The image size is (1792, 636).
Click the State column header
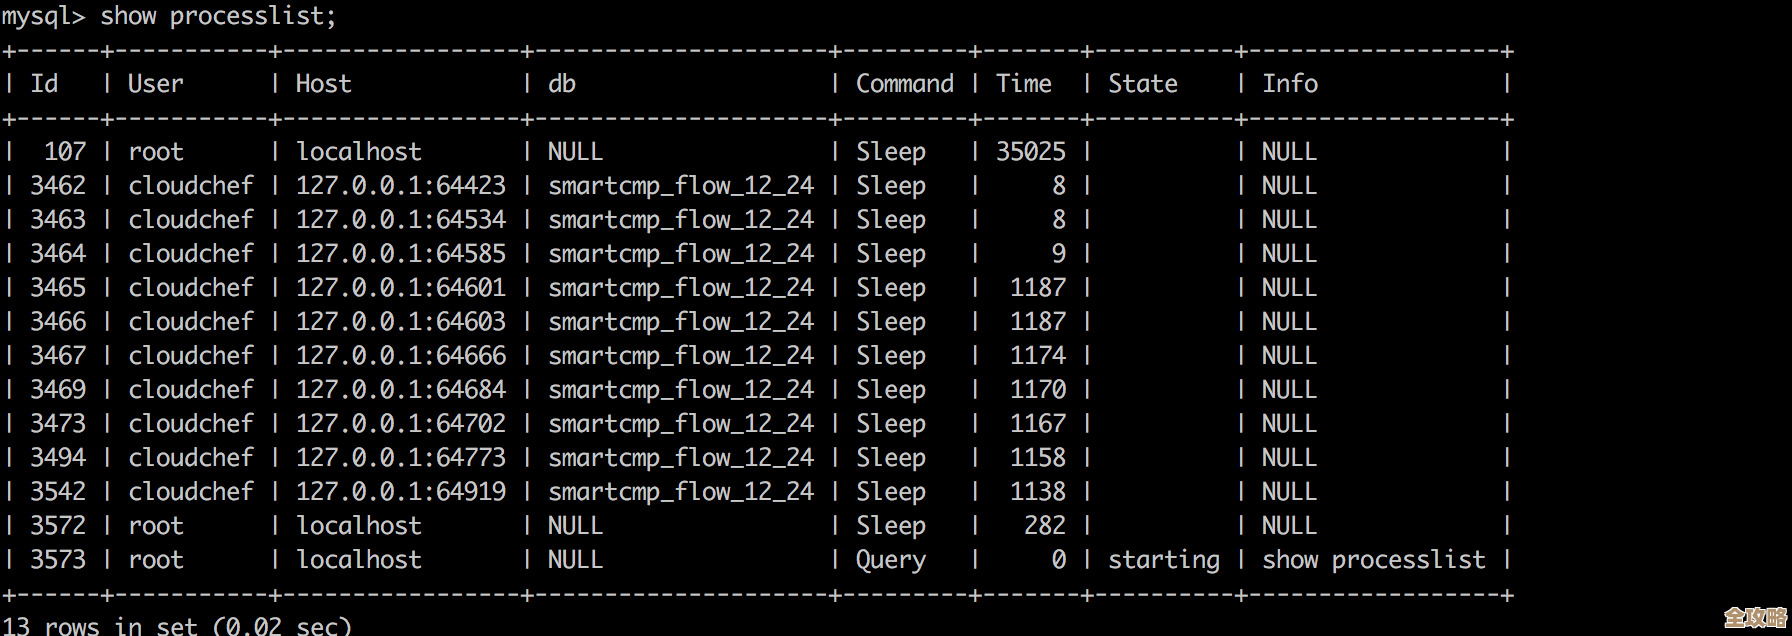pos(1142,84)
